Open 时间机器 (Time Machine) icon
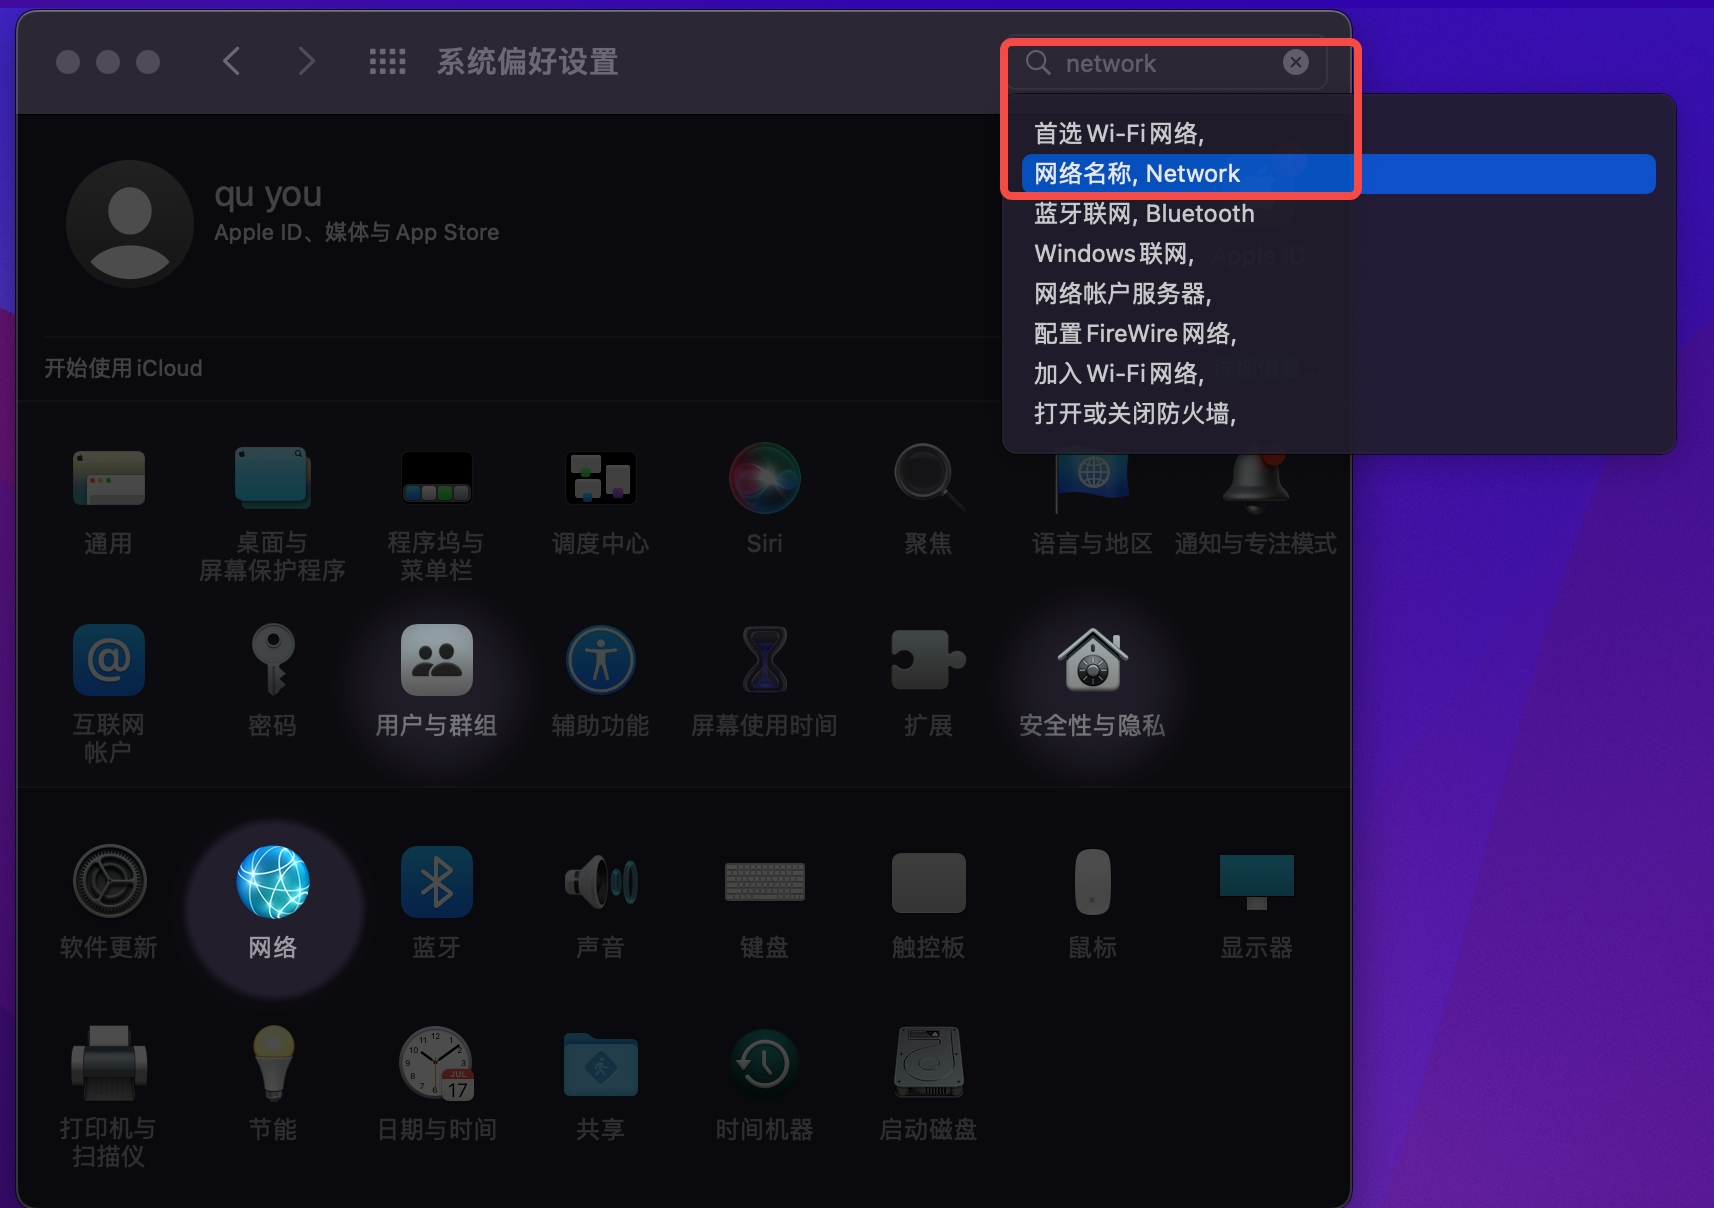Screen dimensions: 1714x1208 click(x=764, y=1064)
